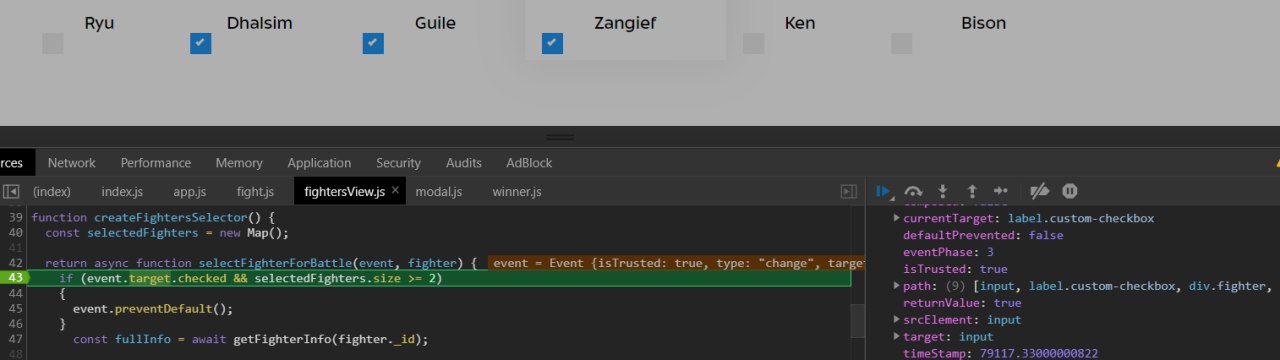Show the file navigator pane
Screen dimensions: 1280x360
pos(11,191)
